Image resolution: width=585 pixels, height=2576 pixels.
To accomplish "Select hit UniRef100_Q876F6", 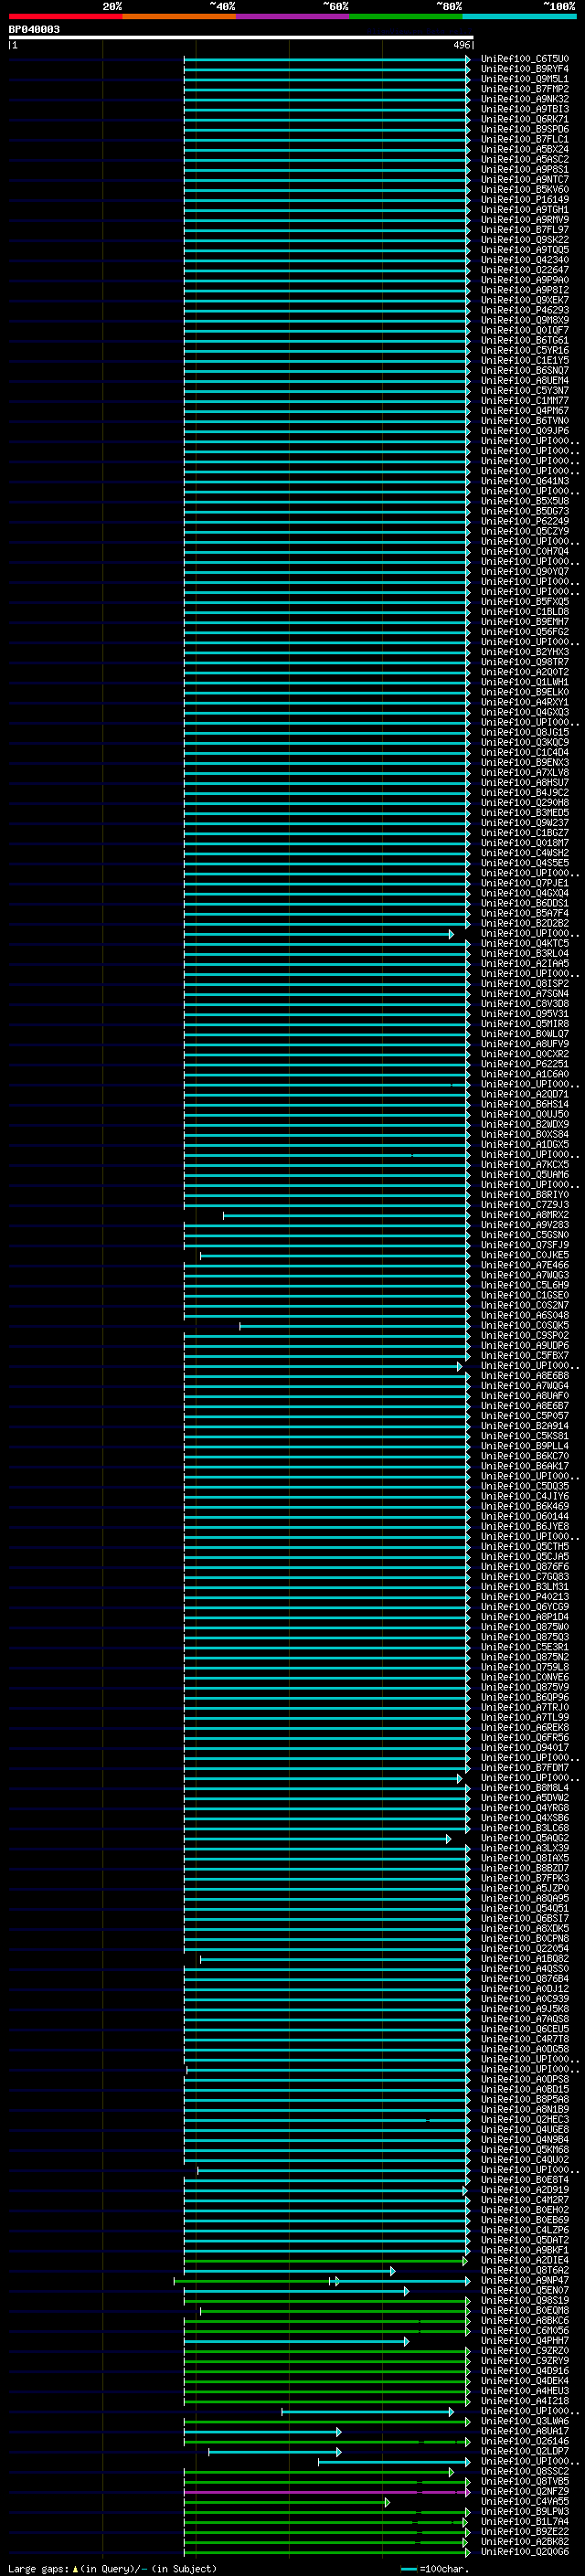I will (525, 1567).
